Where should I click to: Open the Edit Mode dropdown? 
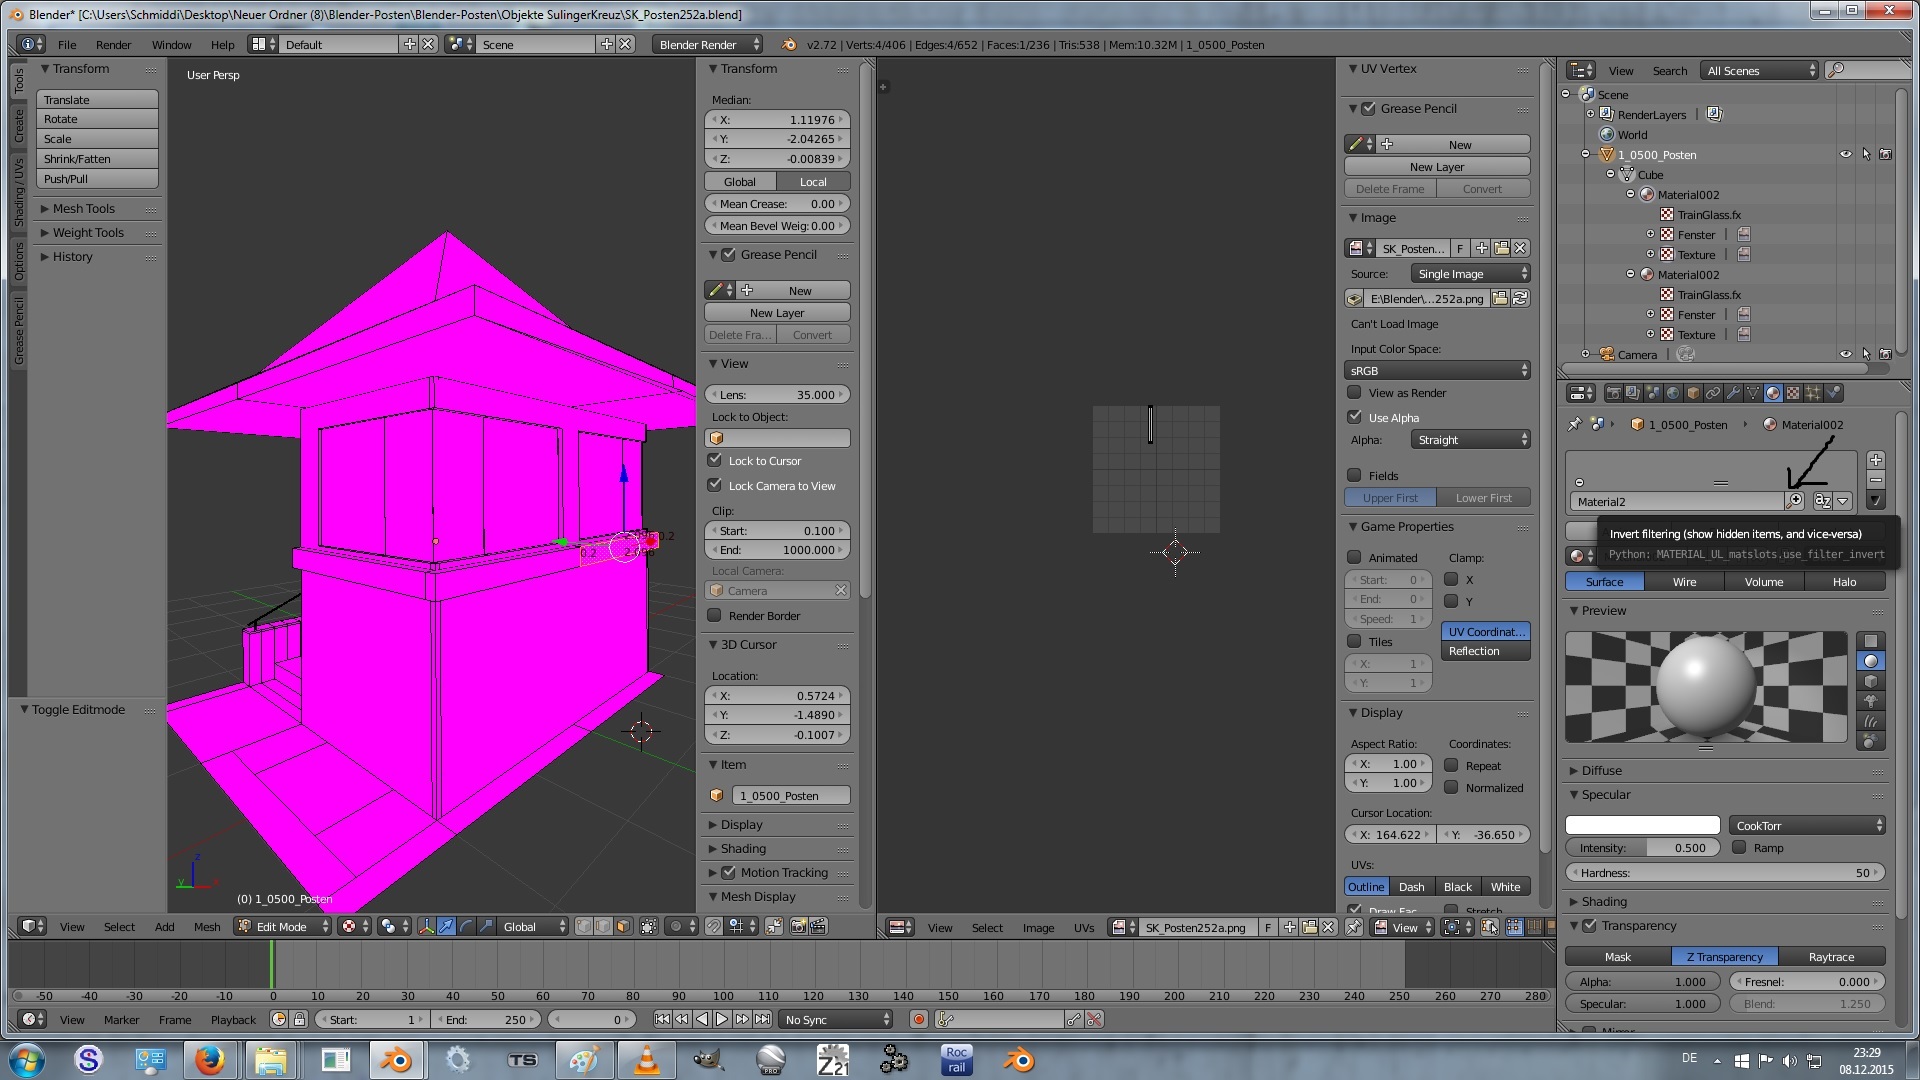tap(283, 927)
